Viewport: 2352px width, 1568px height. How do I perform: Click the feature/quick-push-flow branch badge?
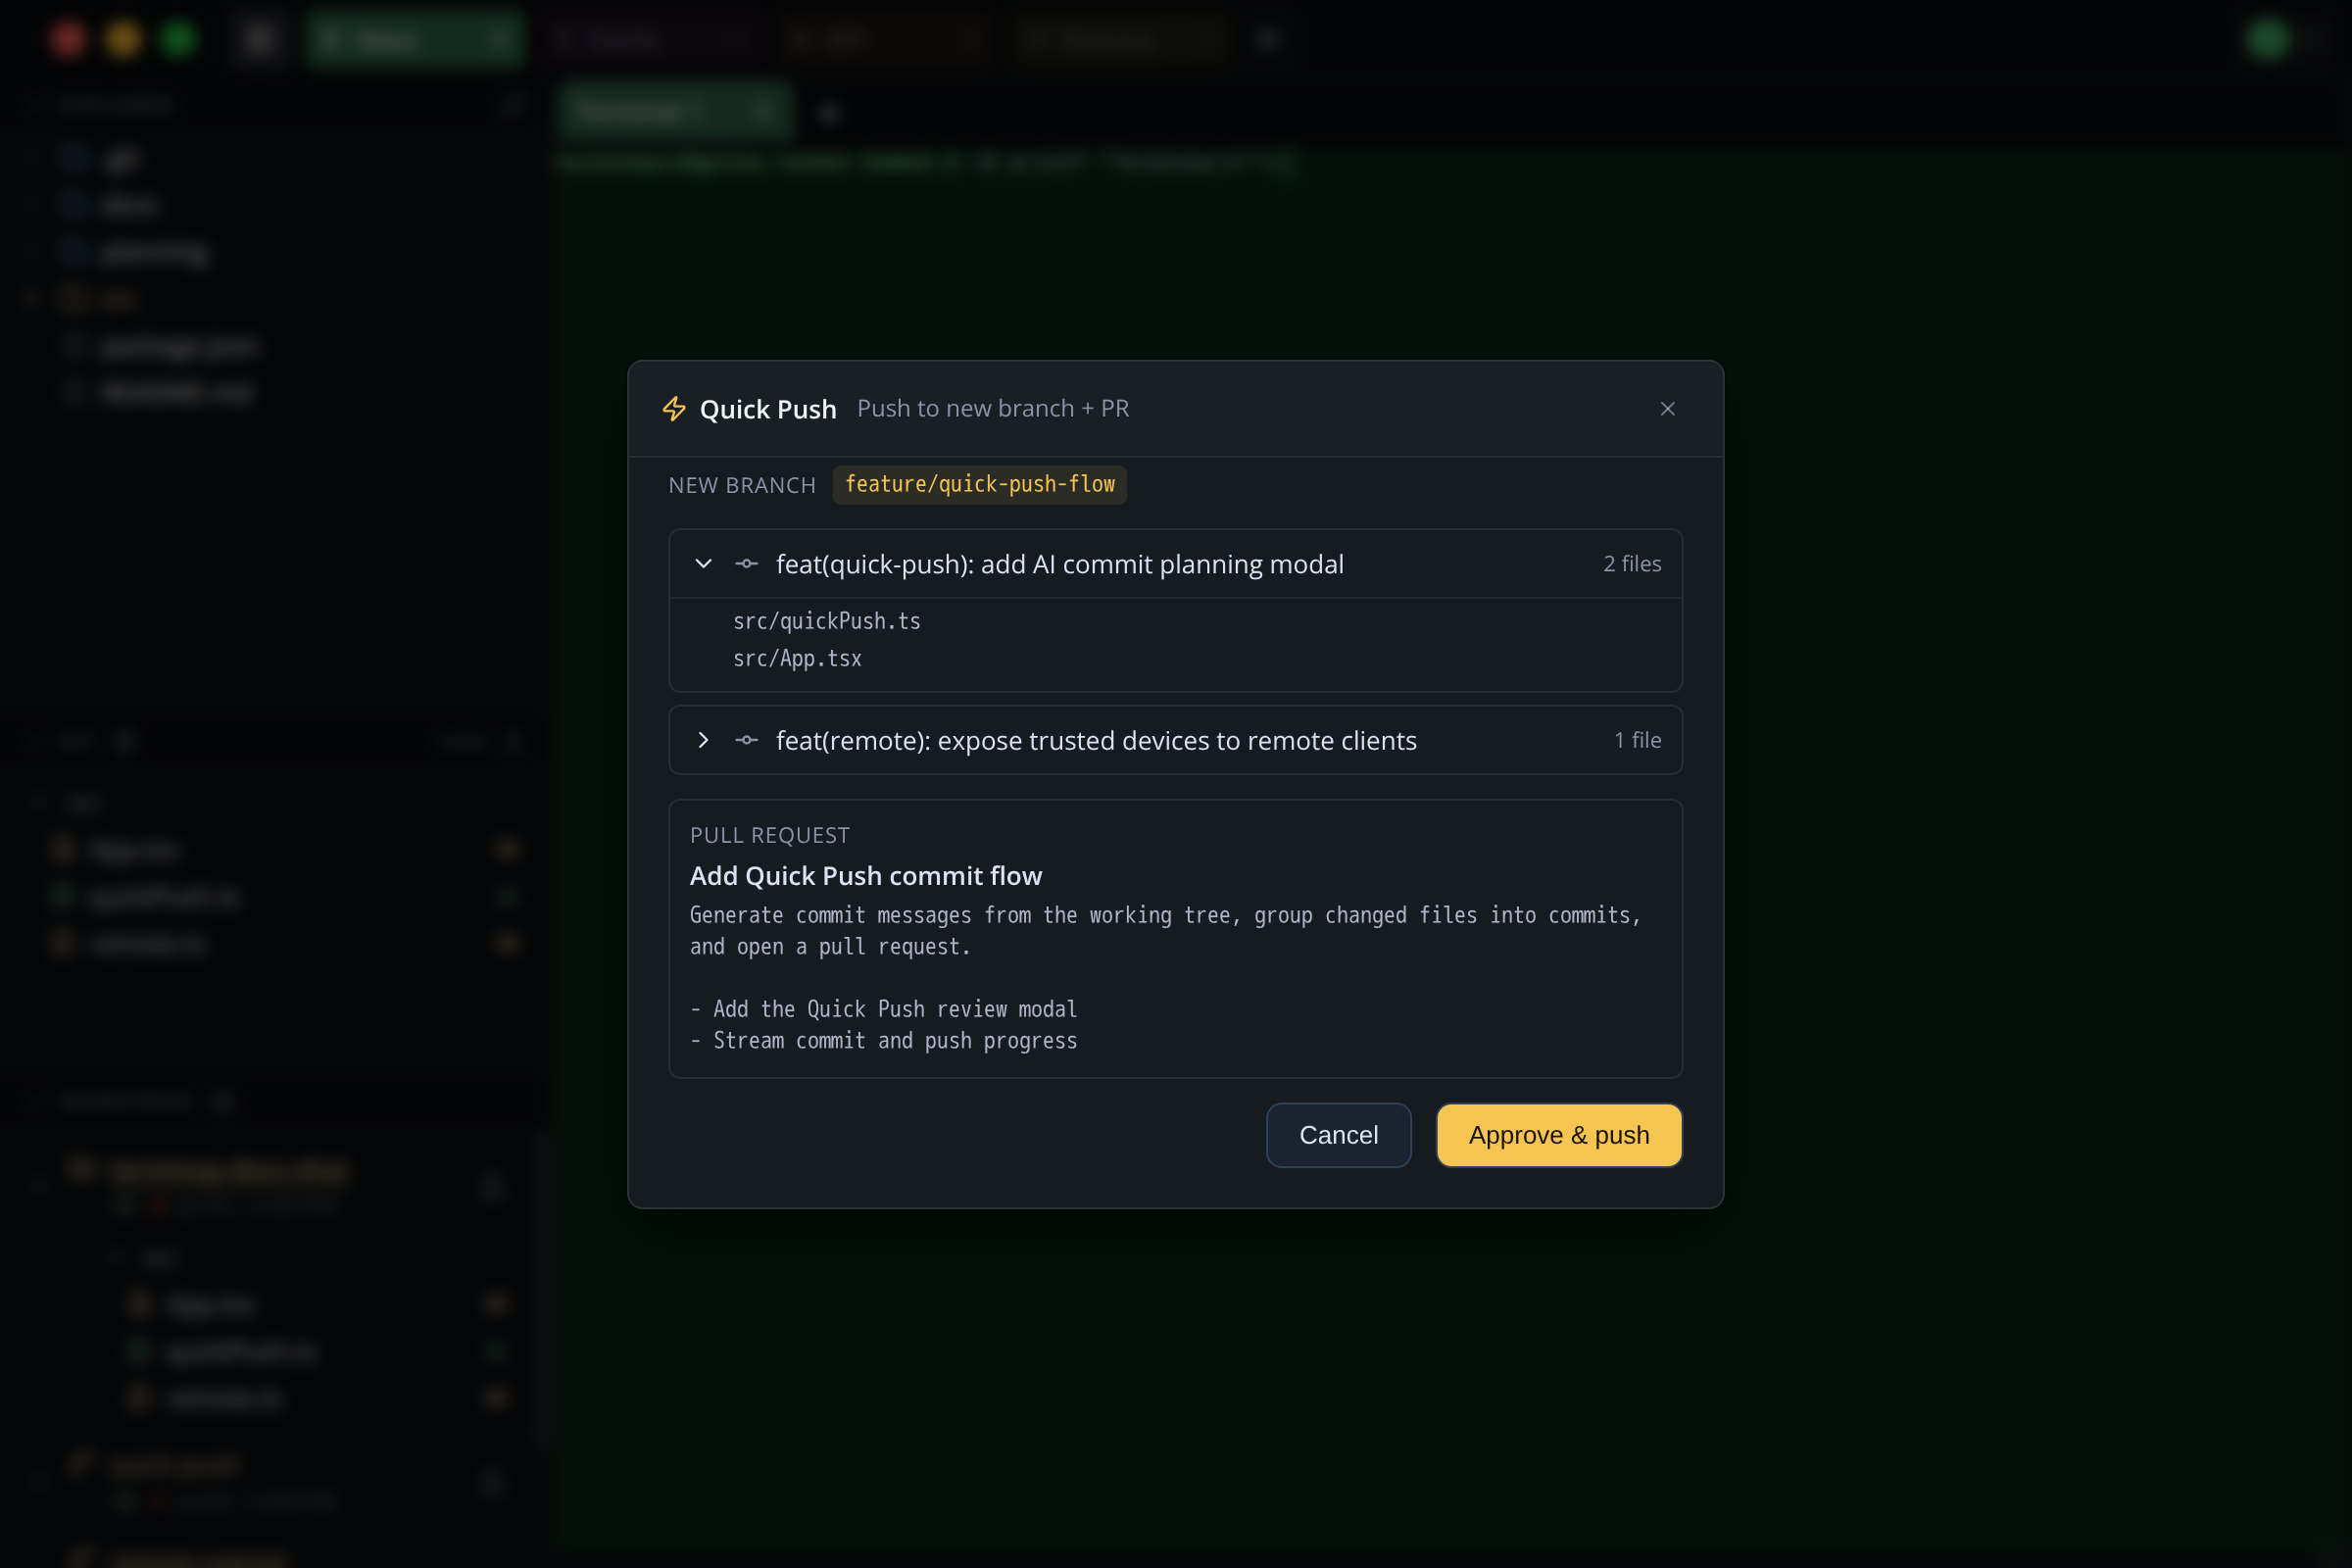pos(979,485)
